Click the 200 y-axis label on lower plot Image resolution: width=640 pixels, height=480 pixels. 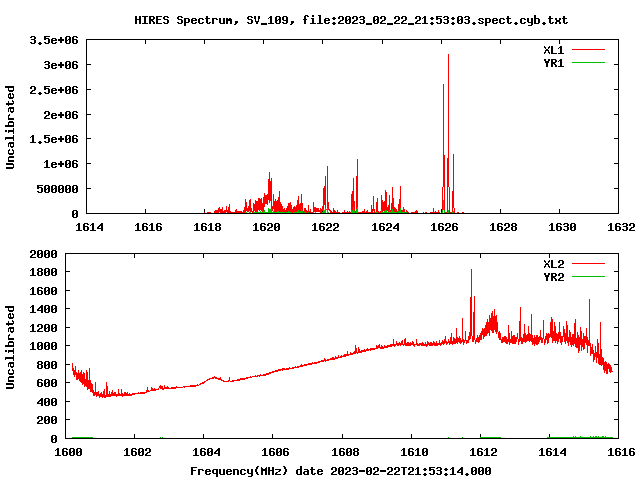pos(47,420)
